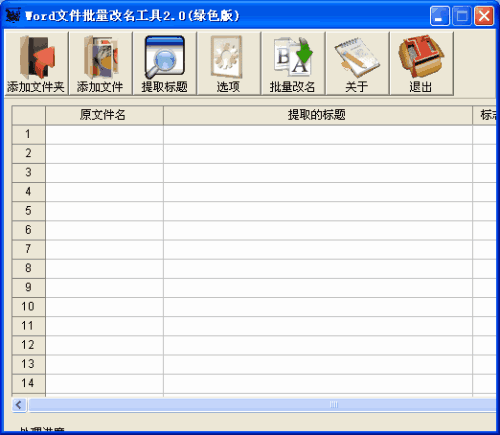
Task: Select row header 2
Action: point(29,154)
